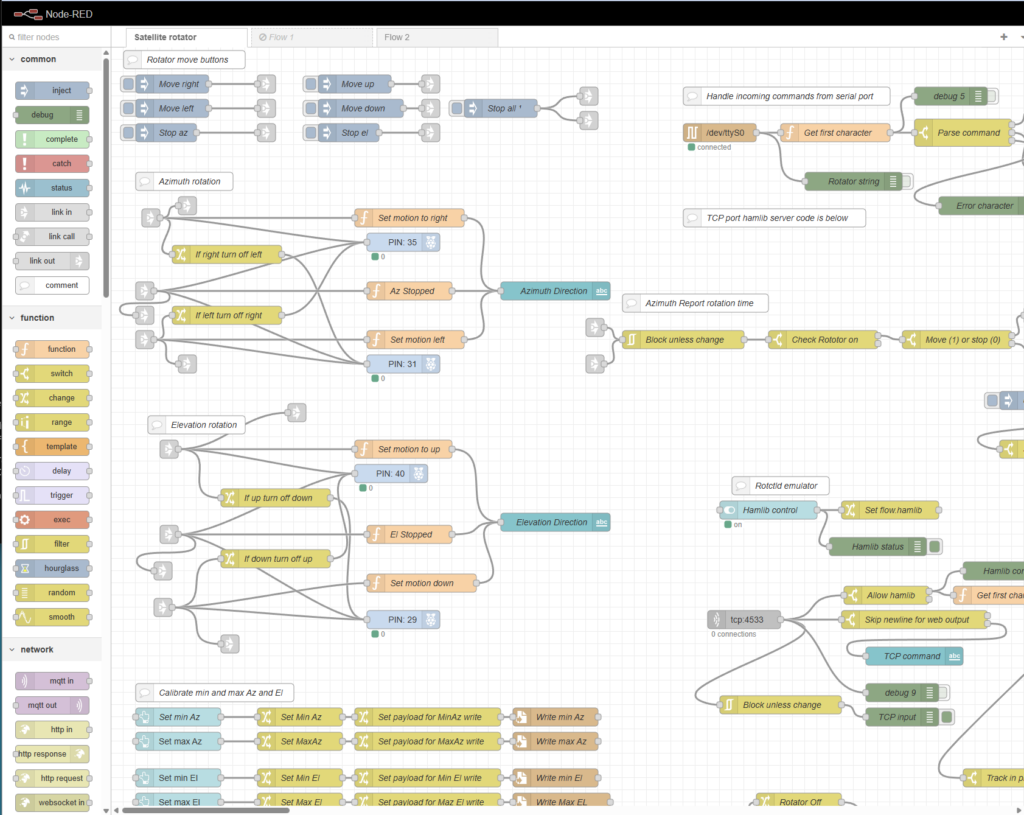Open the disabled Flow 1 tab
The image size is (1024, 815).
point(310,37)
